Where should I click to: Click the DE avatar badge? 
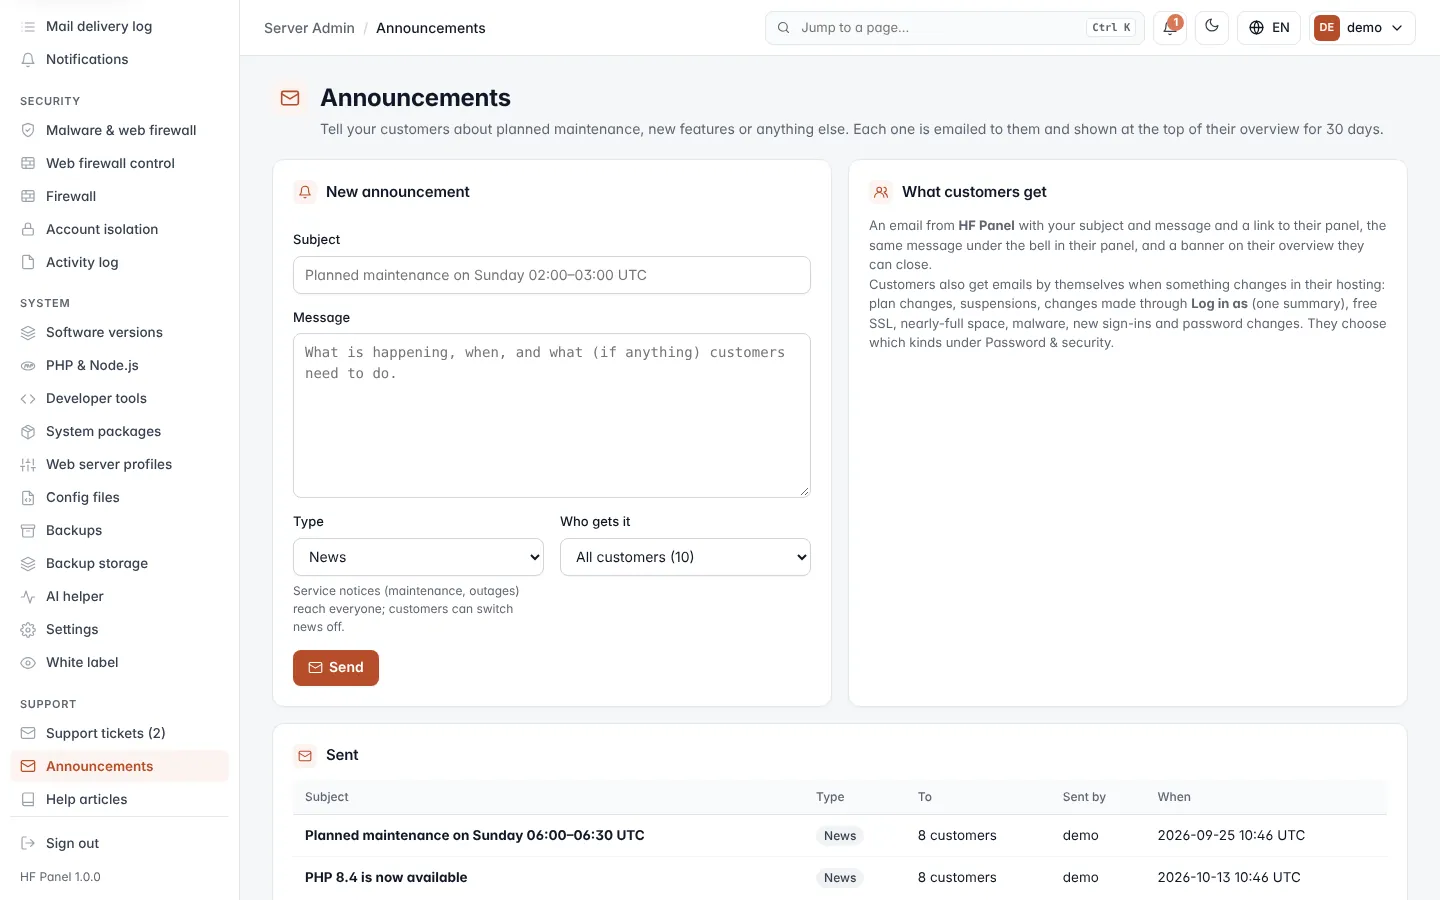pyautogui.click(x=1327, y=28)
